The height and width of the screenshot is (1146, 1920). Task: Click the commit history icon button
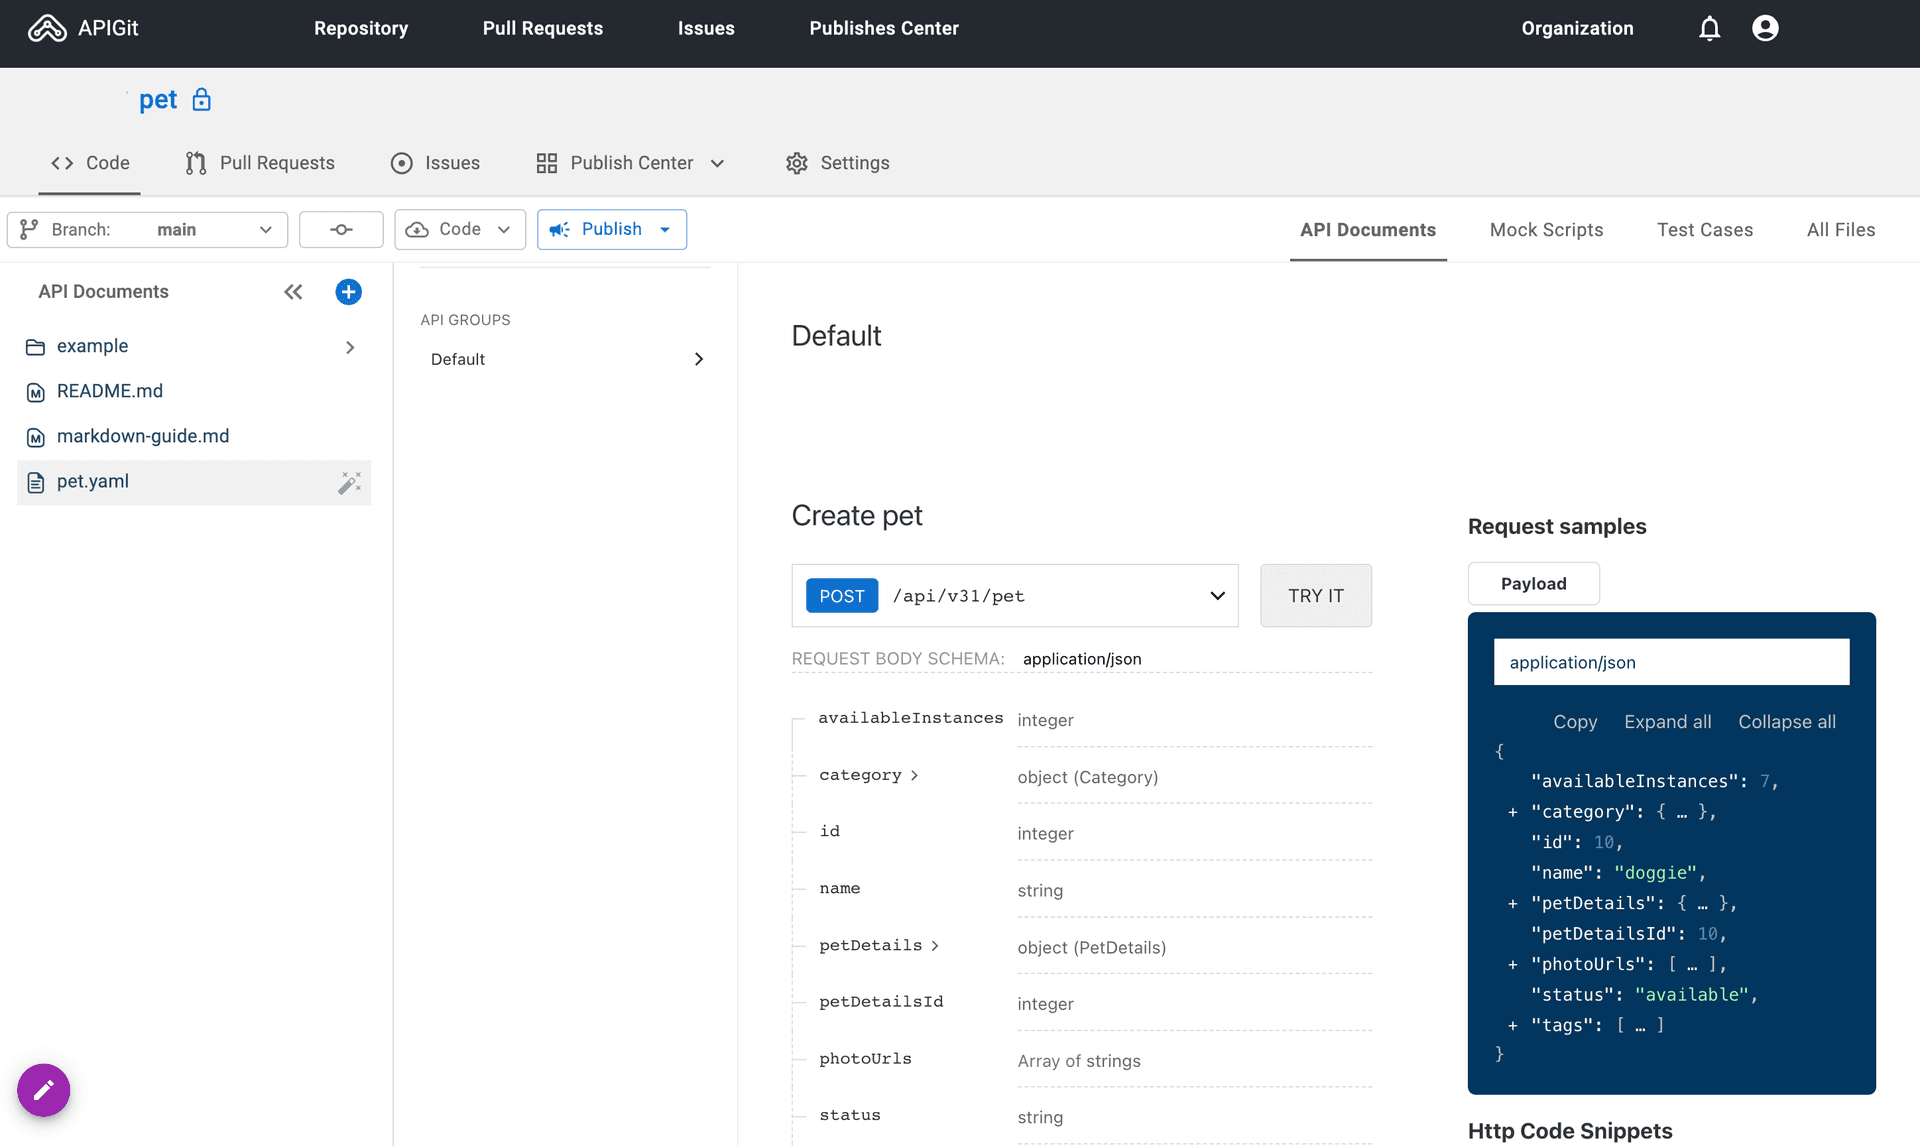click(341, 230)
